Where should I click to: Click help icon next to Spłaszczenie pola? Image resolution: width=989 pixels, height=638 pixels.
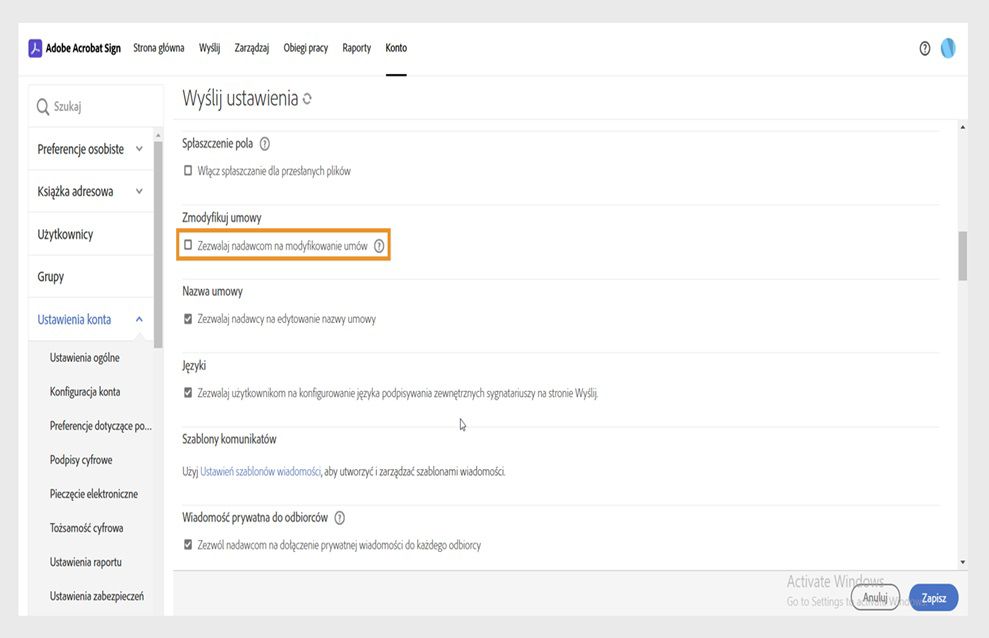coord(264,144)
